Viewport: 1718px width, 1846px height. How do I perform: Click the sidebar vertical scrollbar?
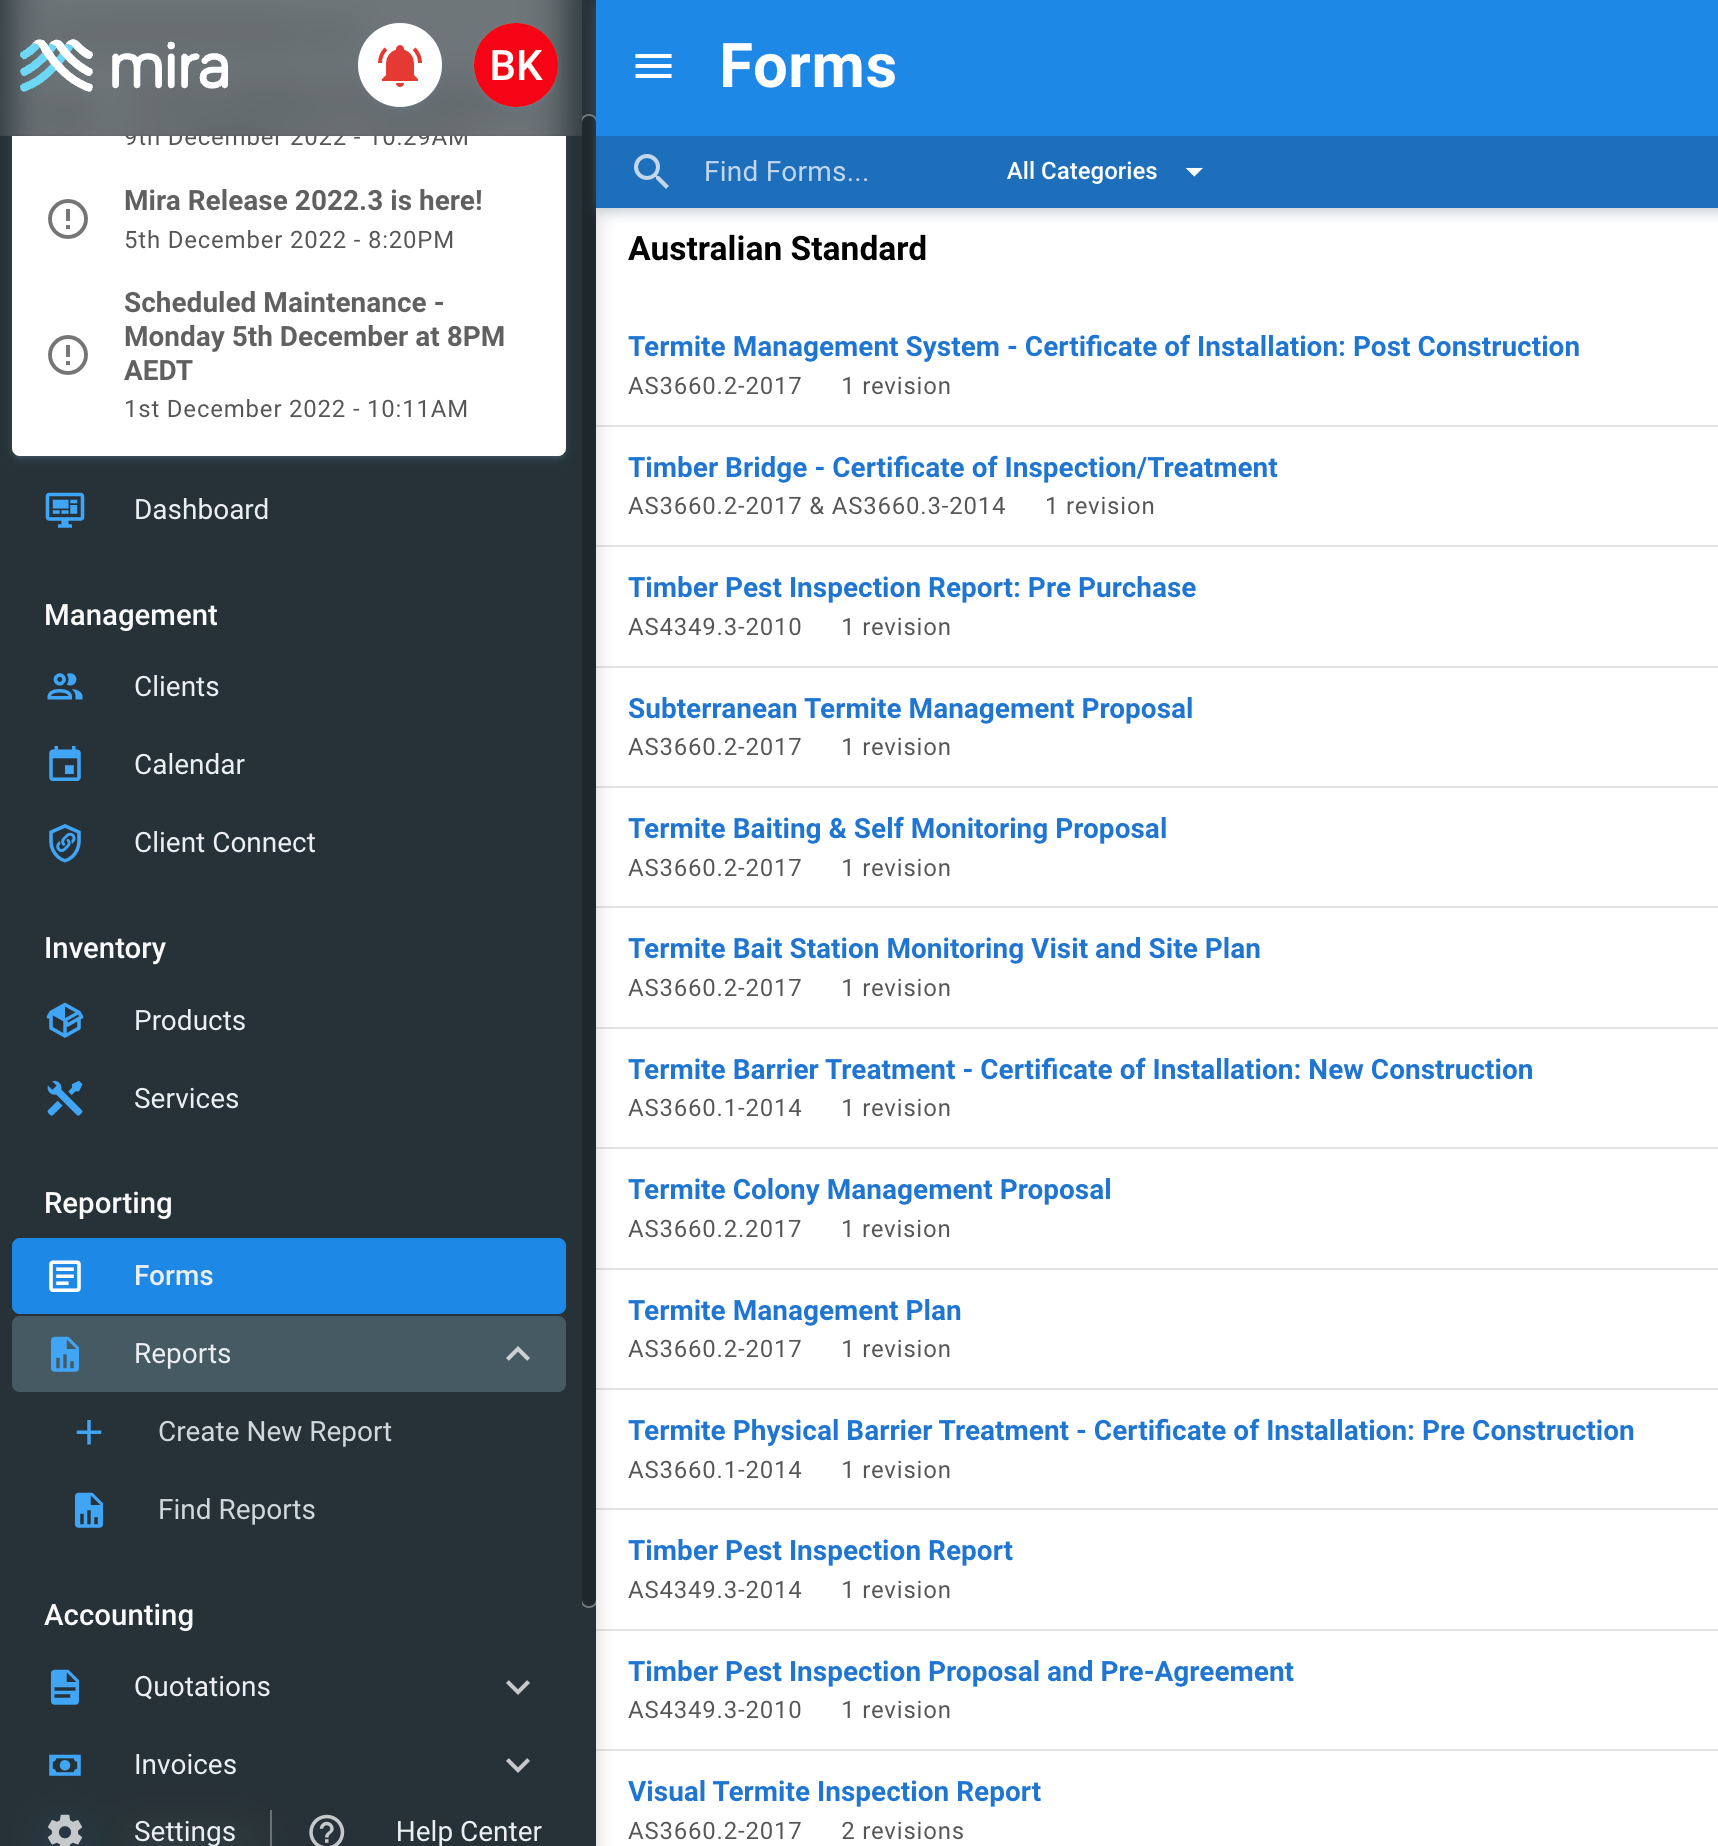click(589, 860)
